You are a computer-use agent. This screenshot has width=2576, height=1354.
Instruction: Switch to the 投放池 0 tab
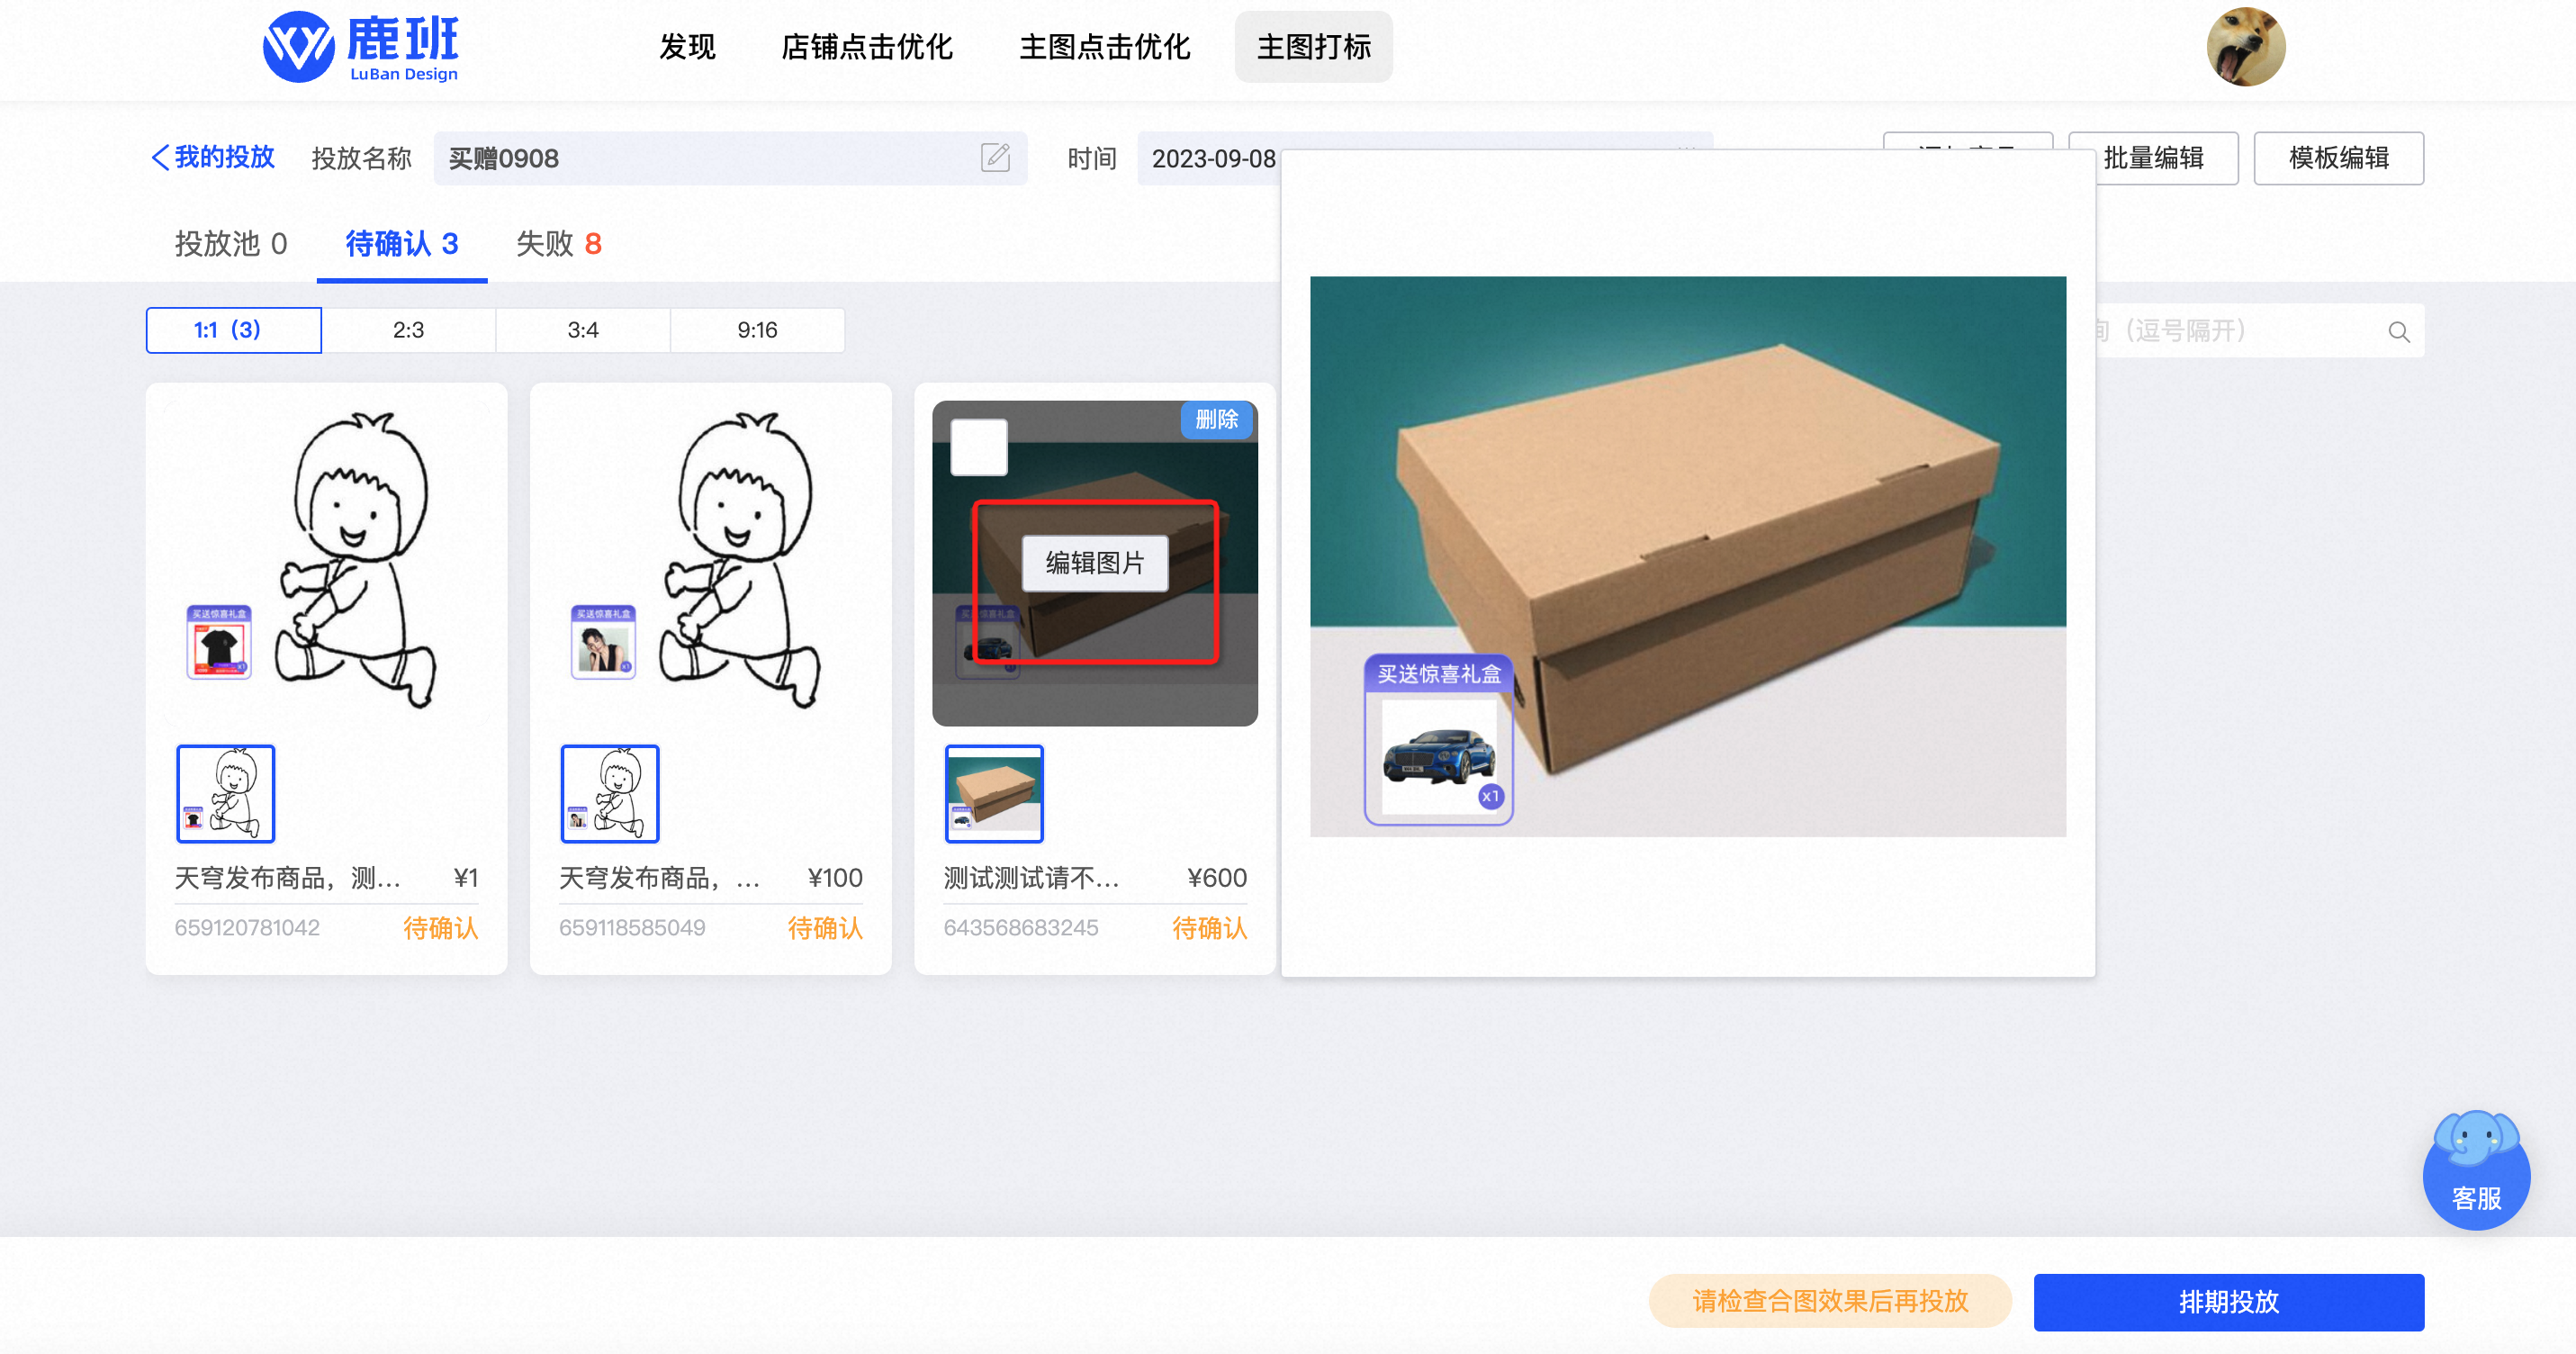tap(231, 244)
